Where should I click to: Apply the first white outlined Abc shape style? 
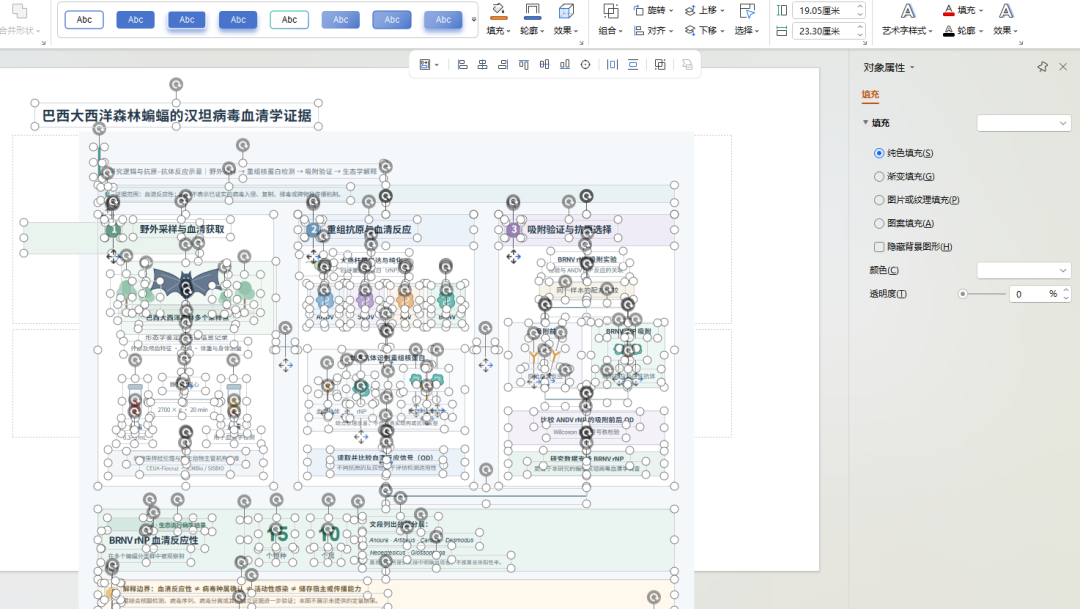tap(84, 20)
